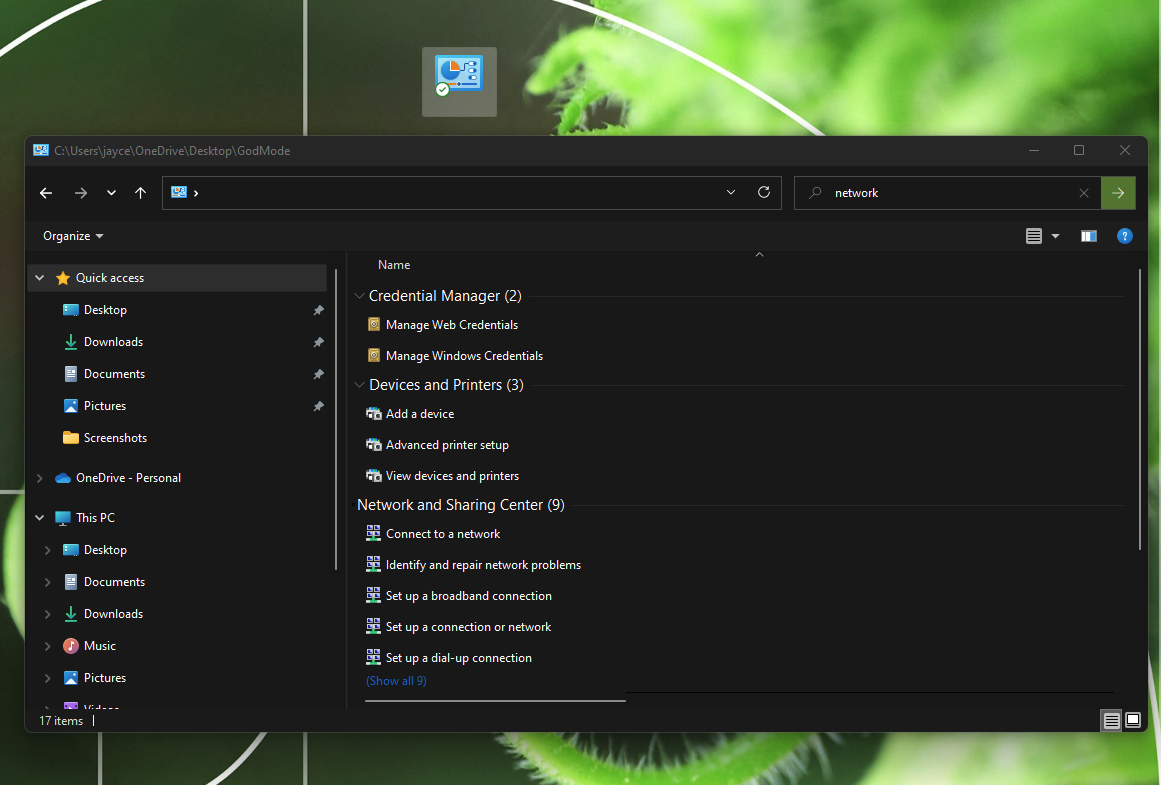Toggle the preview pane
Viewport: 1161px width, 785px height.
(x=1088, y=236)
